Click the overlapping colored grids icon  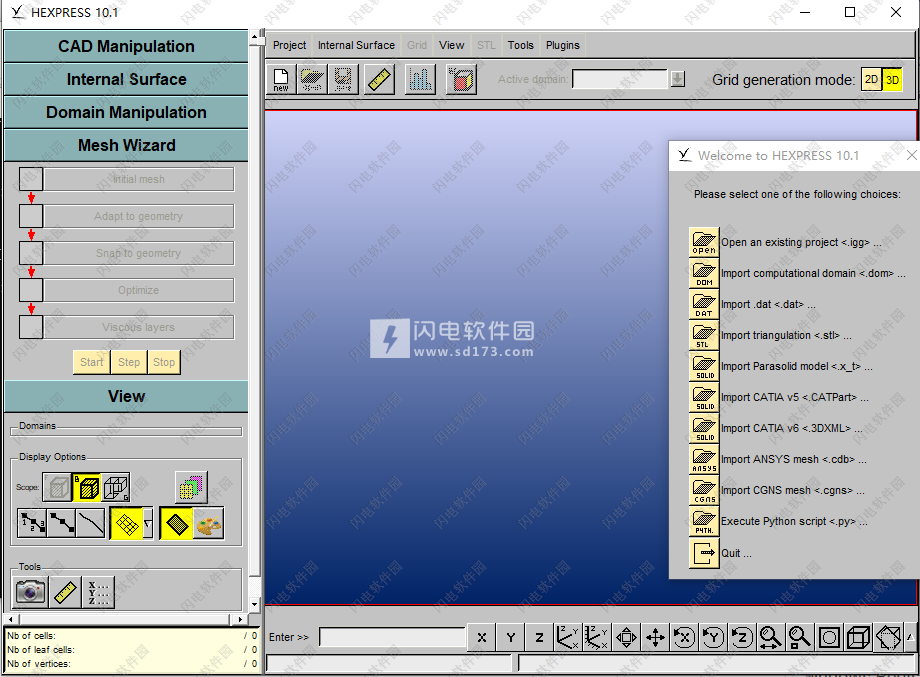click(191, 487)
